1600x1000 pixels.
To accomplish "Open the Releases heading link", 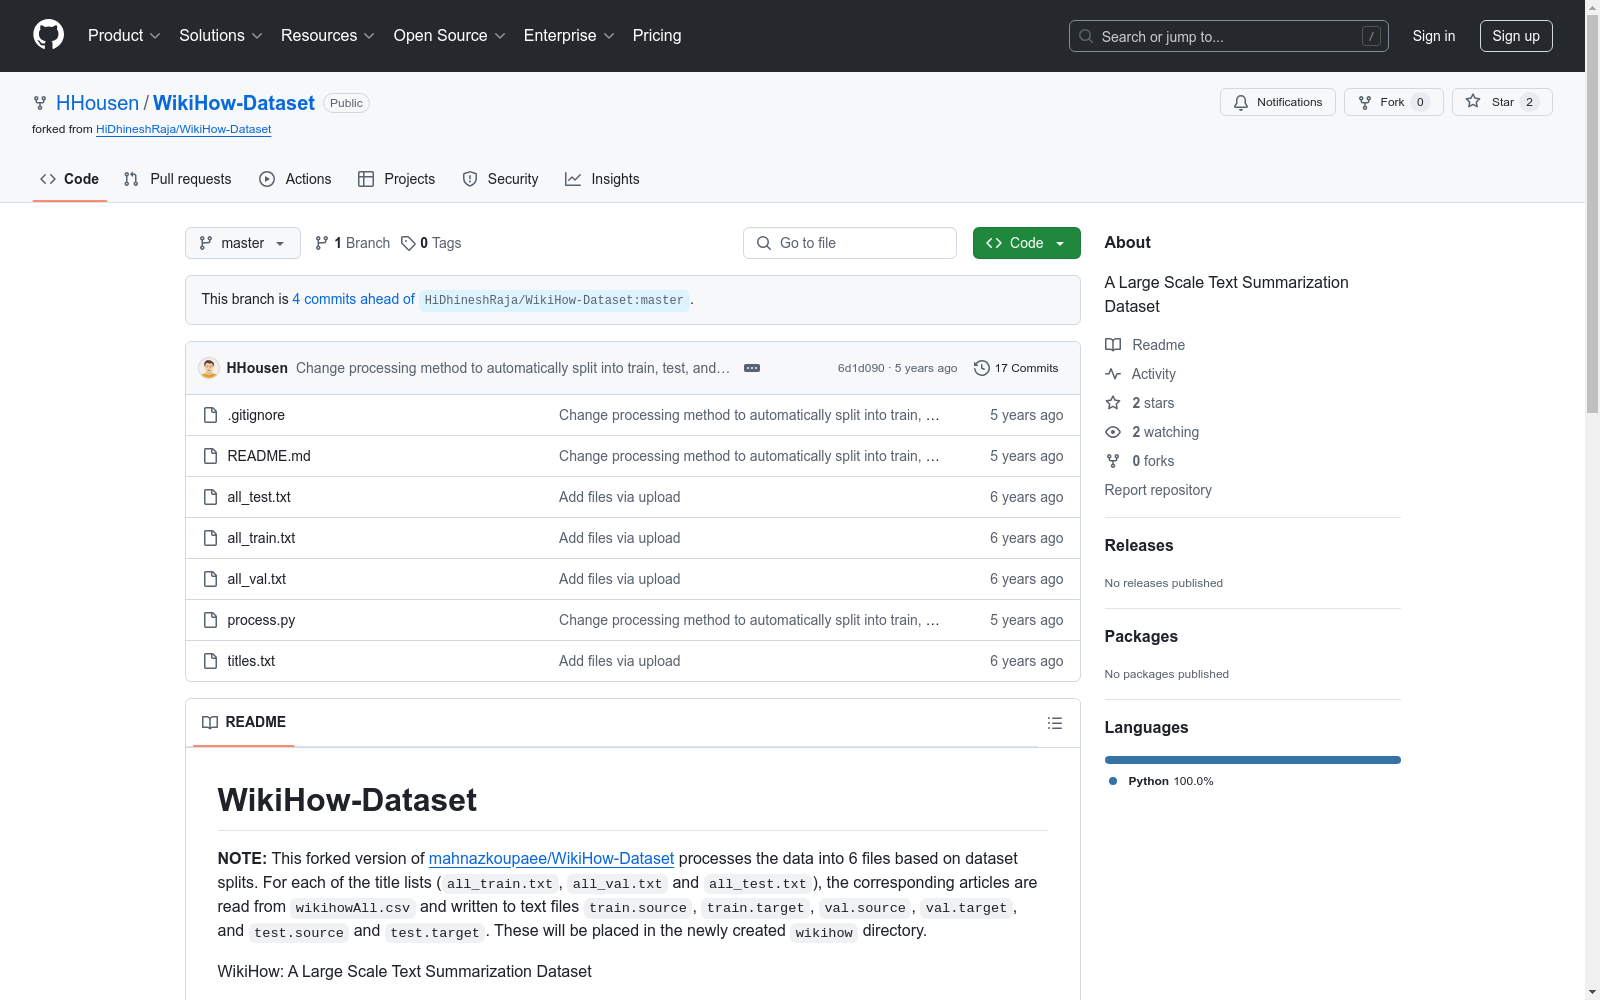I will tap(1139, 545).
